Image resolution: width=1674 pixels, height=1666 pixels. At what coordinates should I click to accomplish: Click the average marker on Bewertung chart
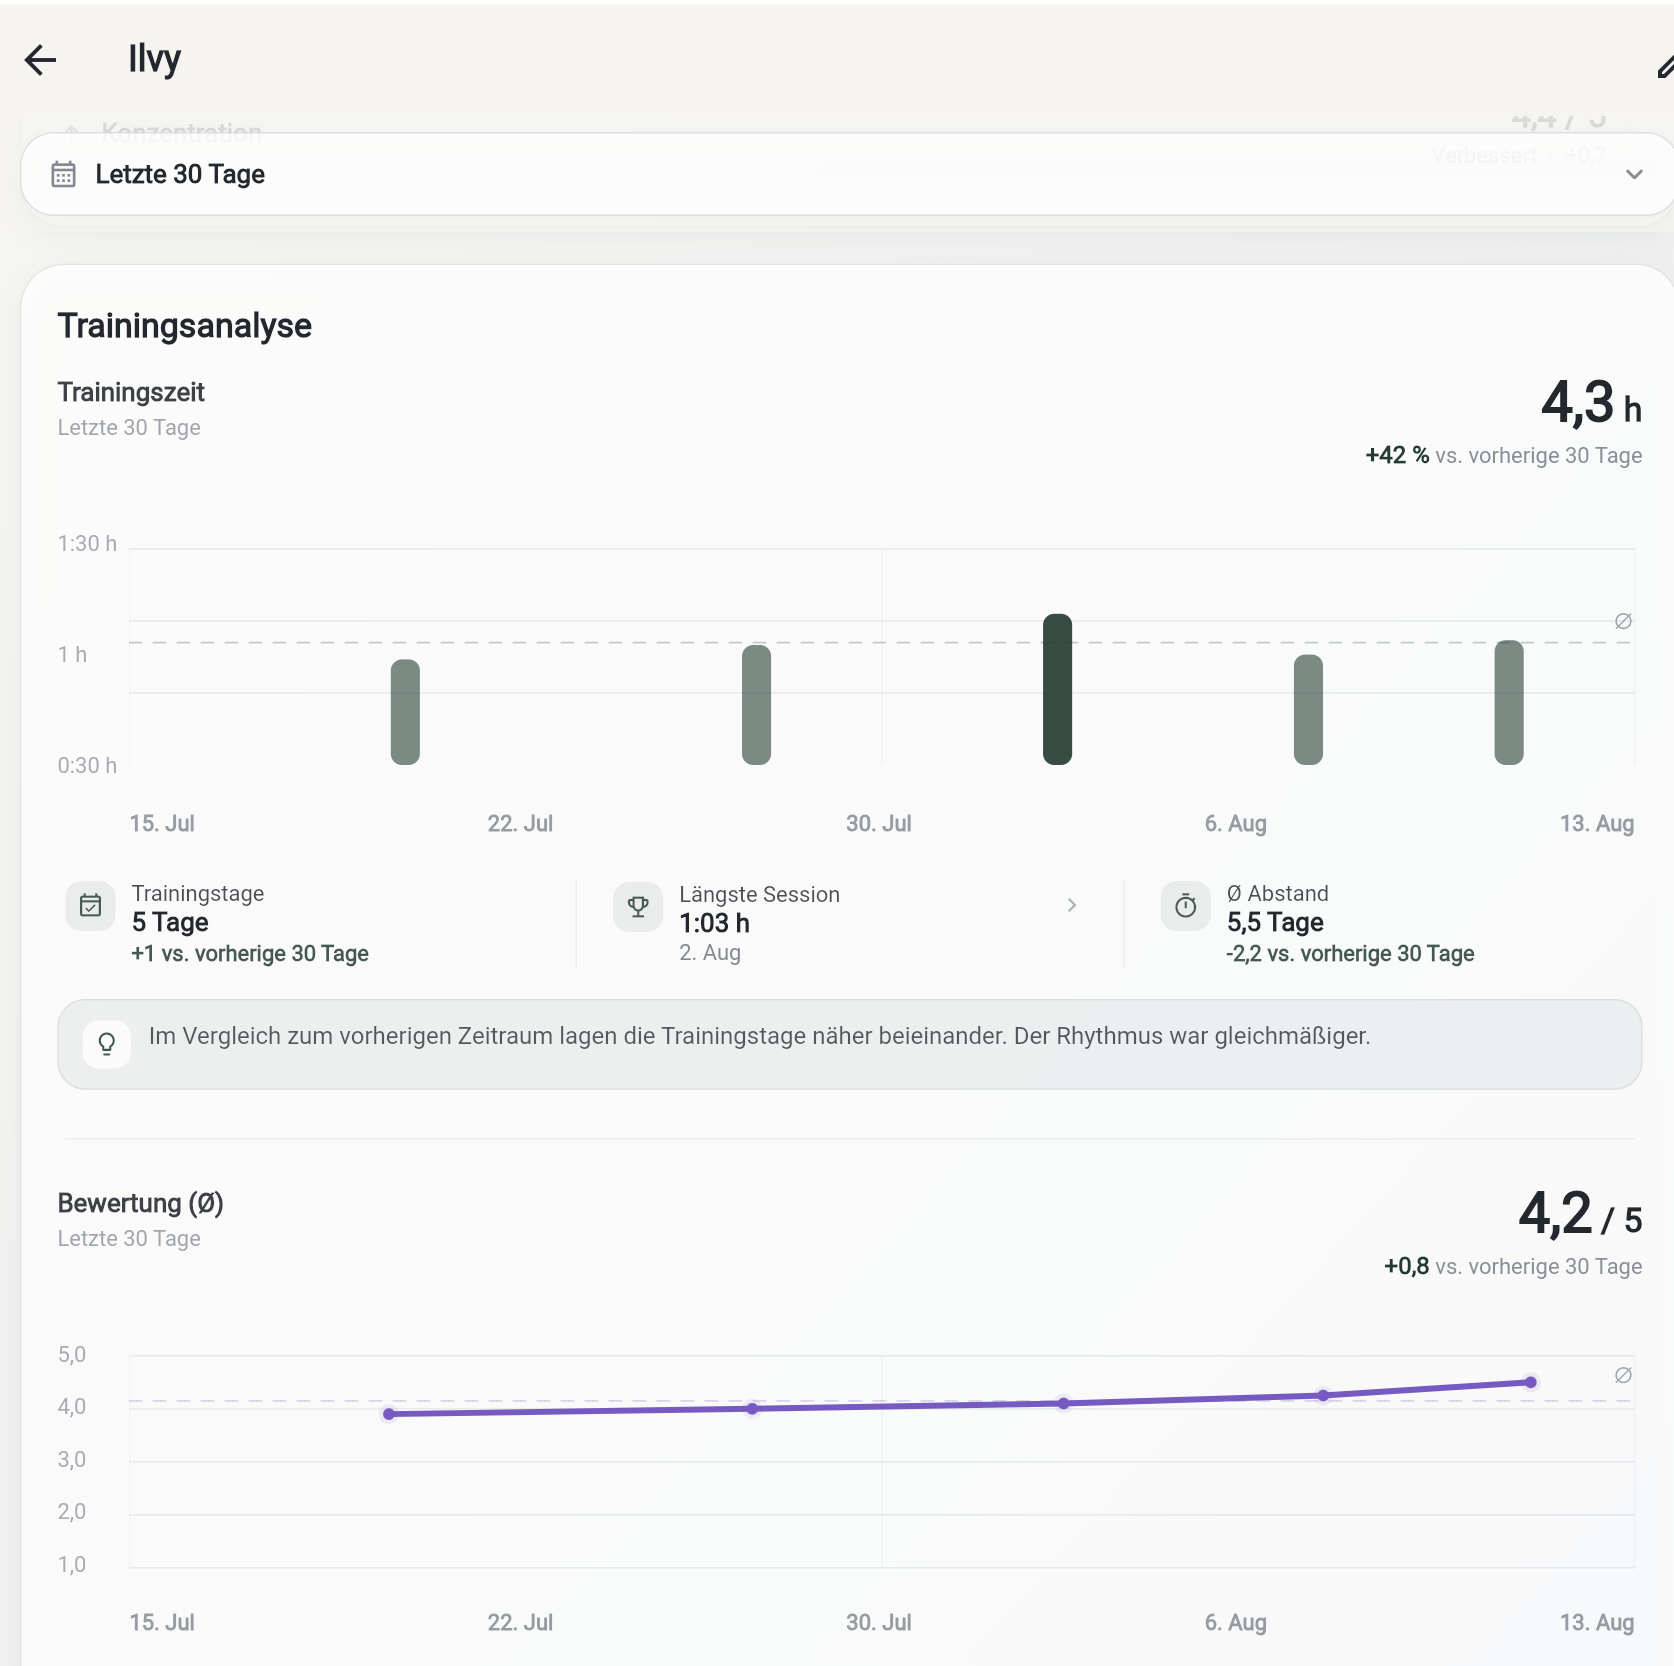click(1623, 1375)
